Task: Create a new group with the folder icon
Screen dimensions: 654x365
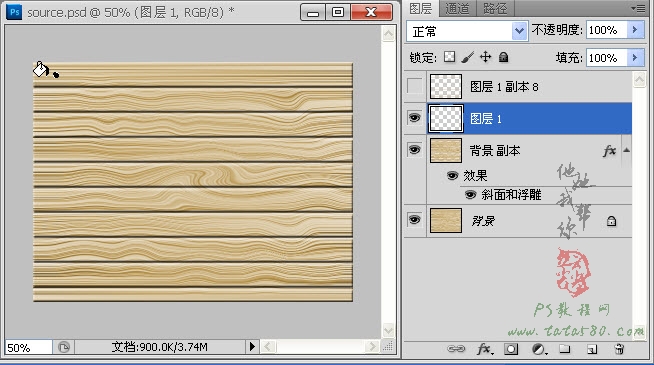Action: pos(565,349)
